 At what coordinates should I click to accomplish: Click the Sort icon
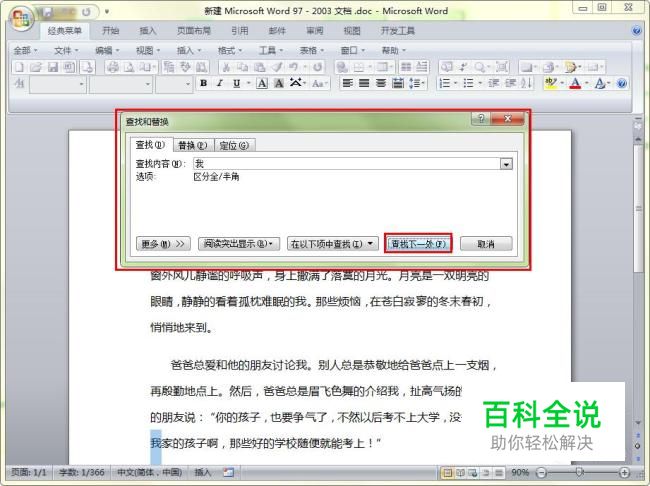coord(526,83)
